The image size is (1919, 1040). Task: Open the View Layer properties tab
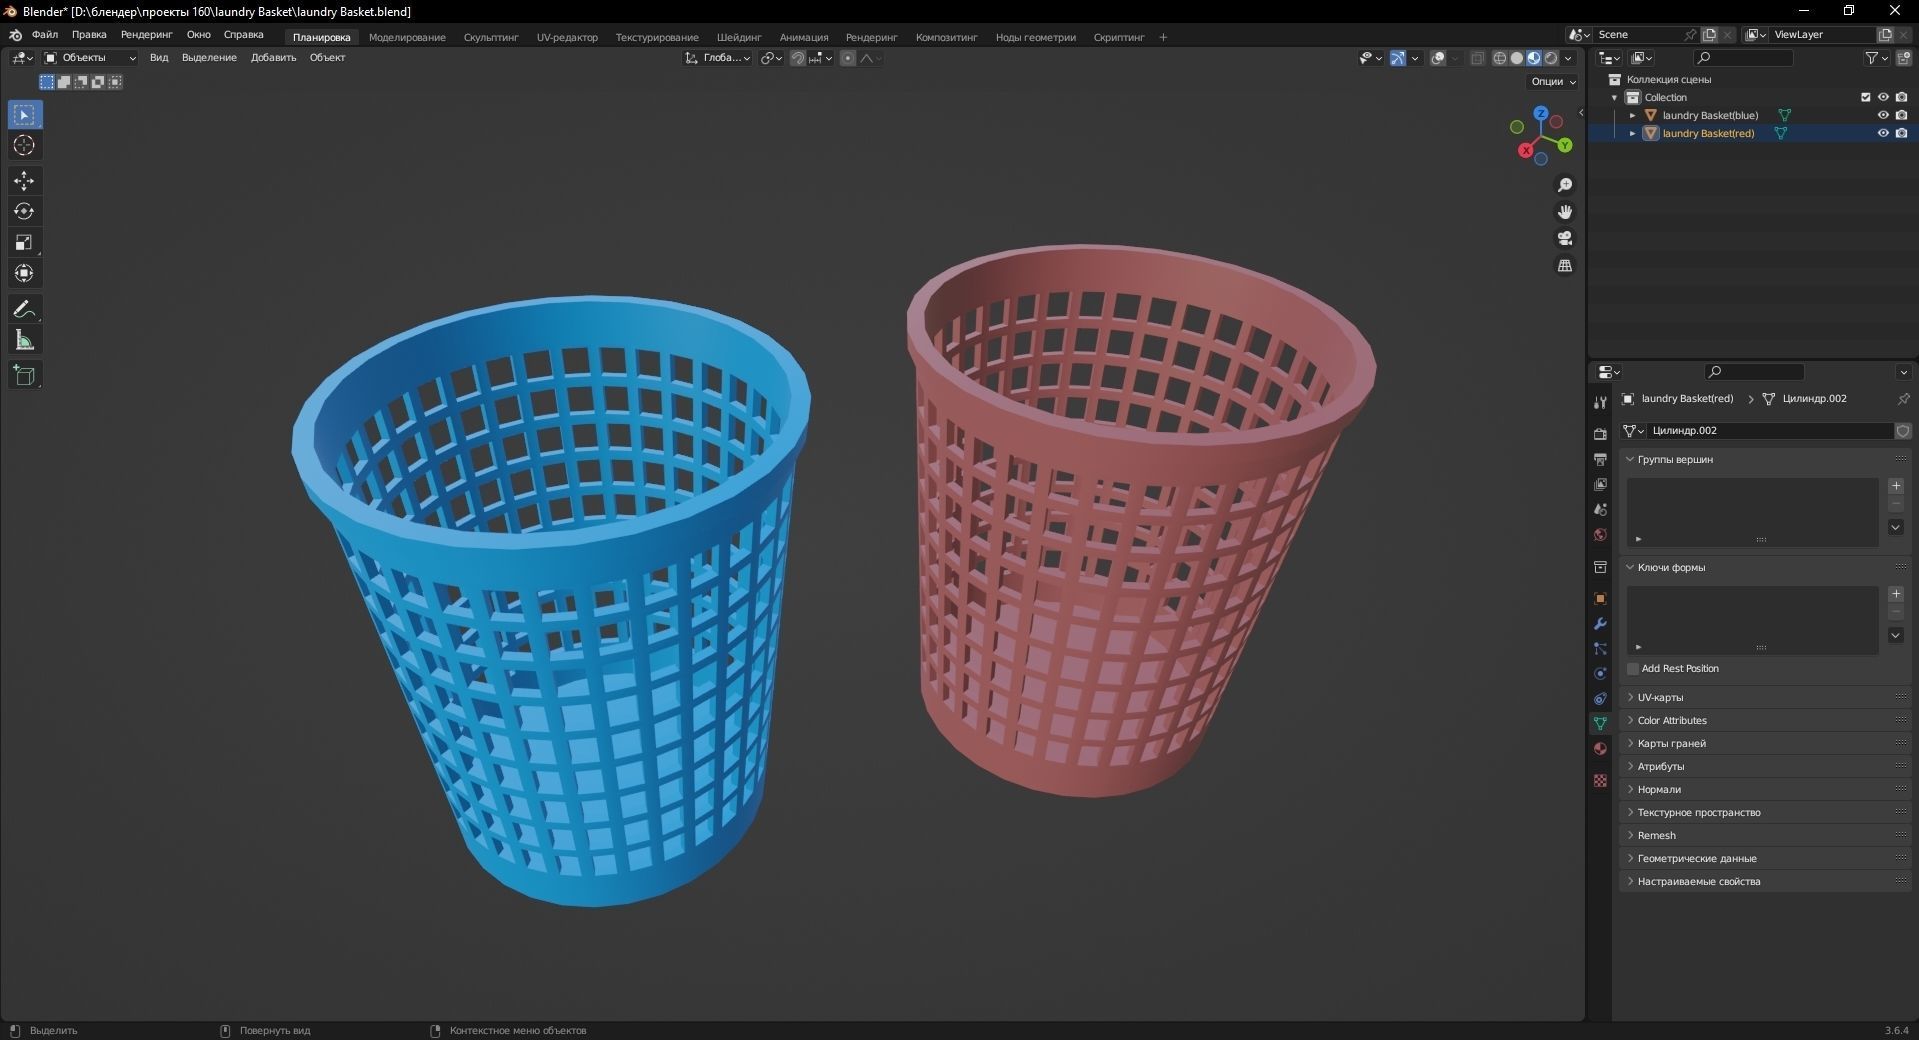tap(1600, 484)
